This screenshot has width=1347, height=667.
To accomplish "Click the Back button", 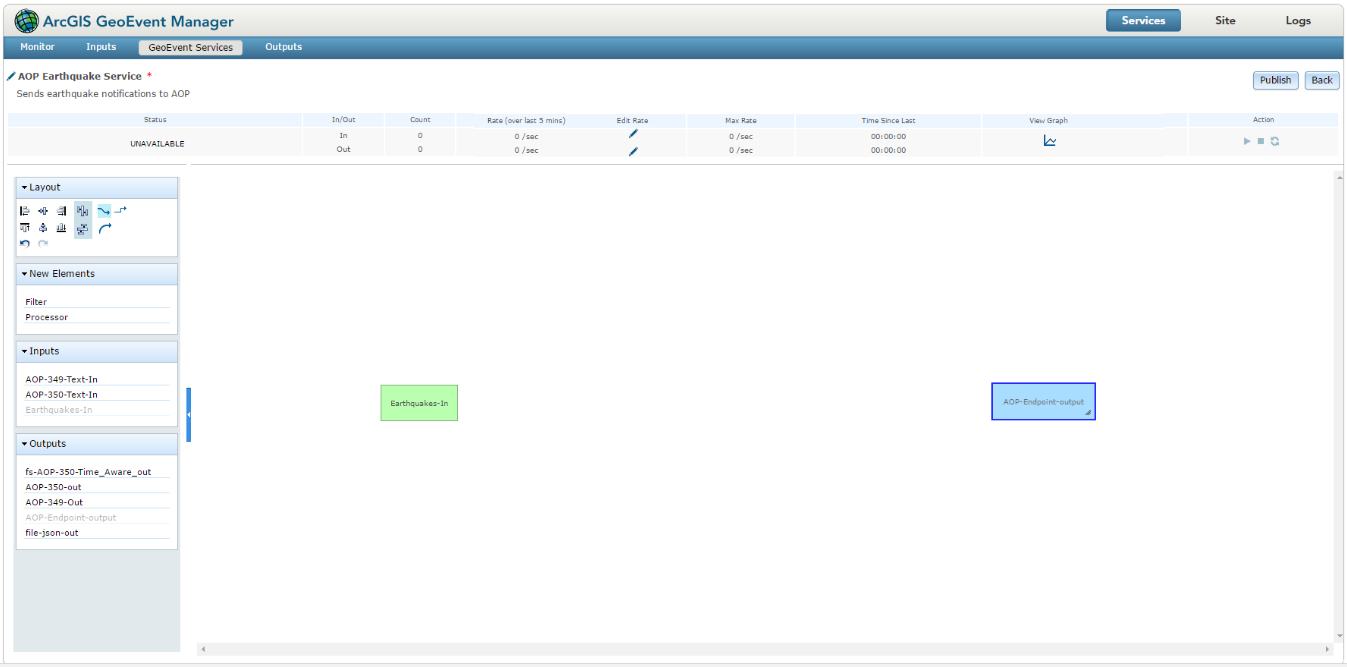I will click(1322, 81).
